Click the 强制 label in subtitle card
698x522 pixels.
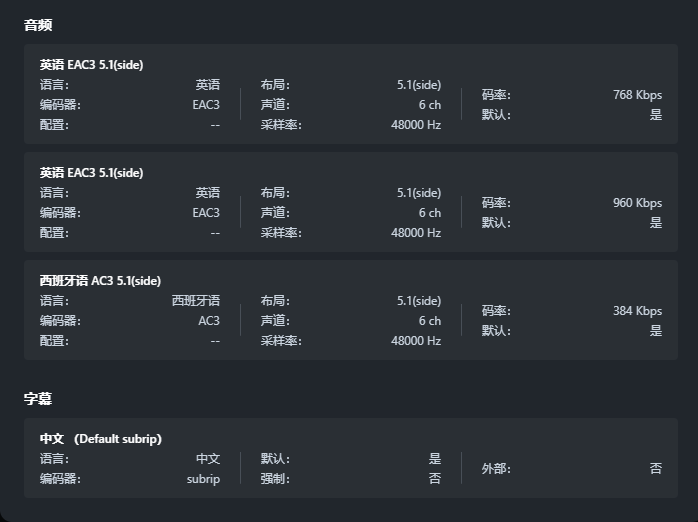coord(275,479)
